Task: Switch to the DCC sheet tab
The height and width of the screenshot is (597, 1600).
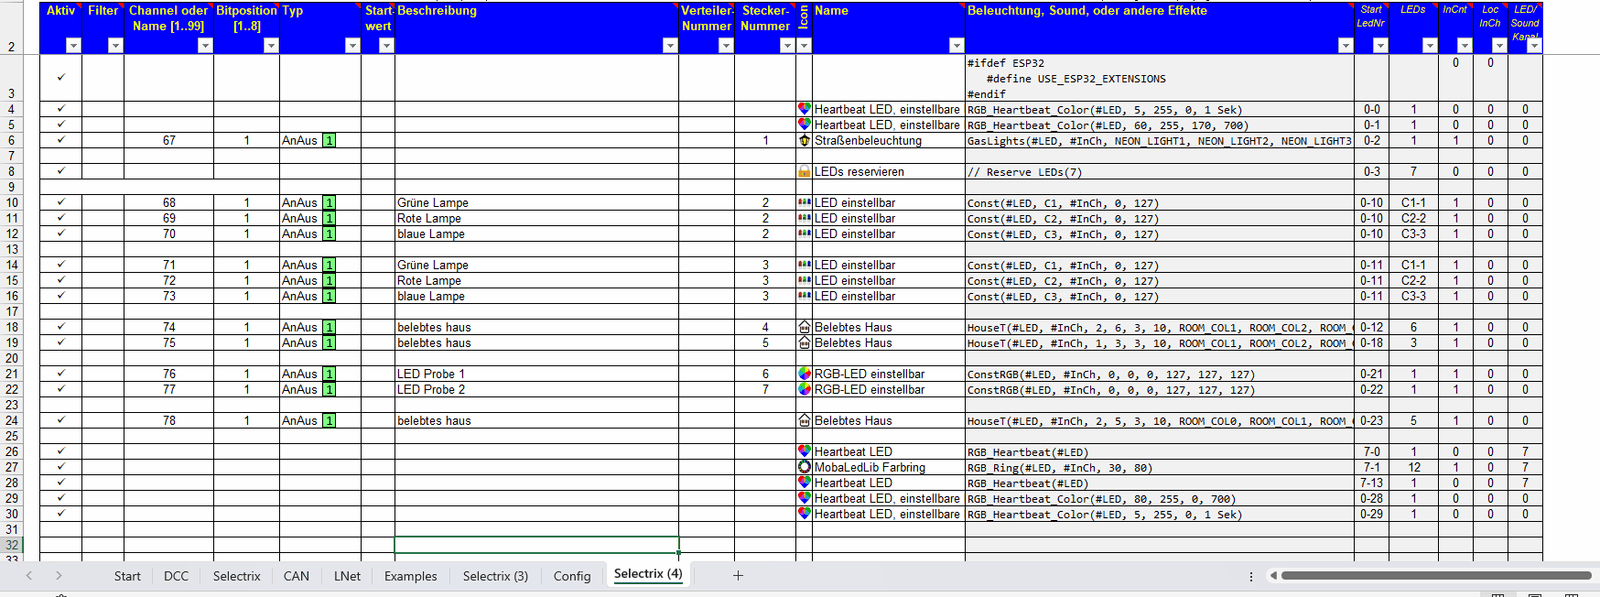Action: (x=176, y=576)
